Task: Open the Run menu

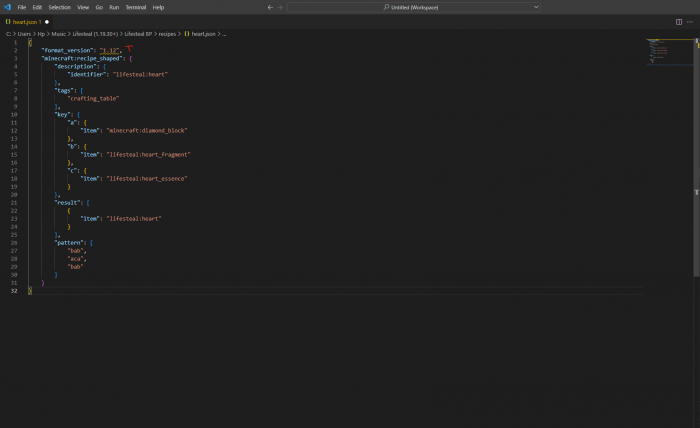Action: point(114,7)
